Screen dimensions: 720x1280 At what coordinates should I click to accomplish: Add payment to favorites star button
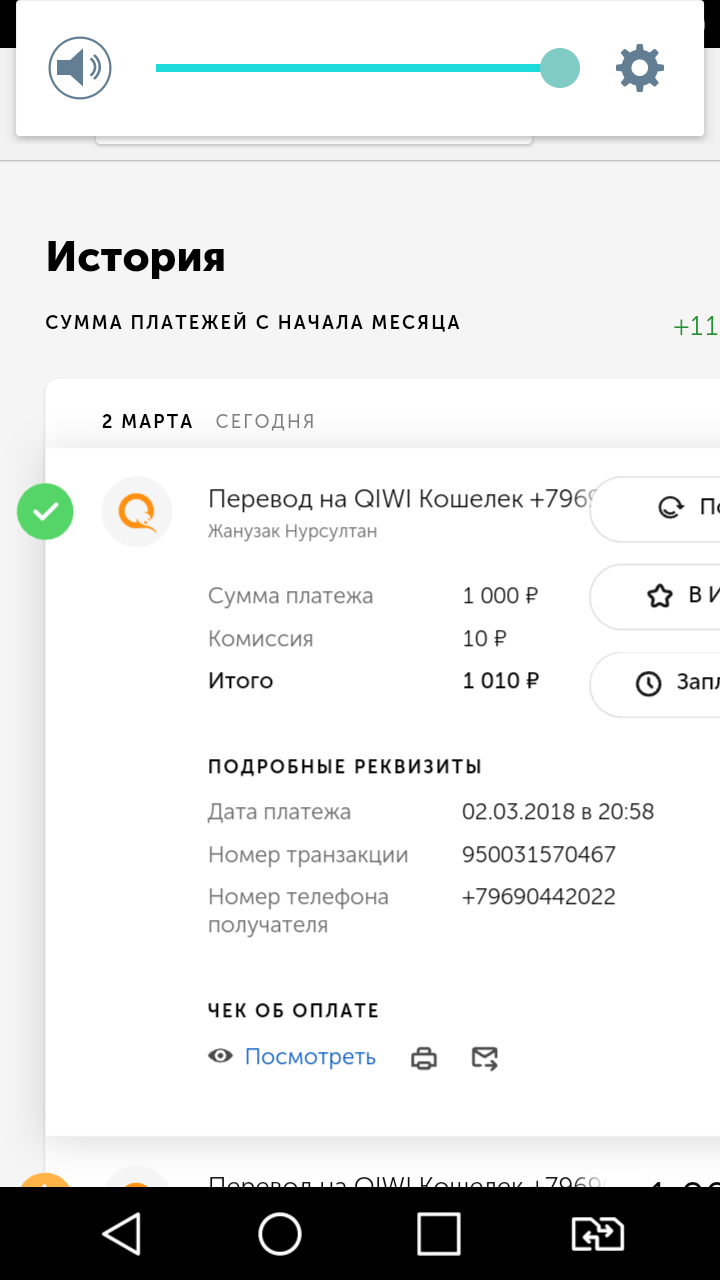655,597
